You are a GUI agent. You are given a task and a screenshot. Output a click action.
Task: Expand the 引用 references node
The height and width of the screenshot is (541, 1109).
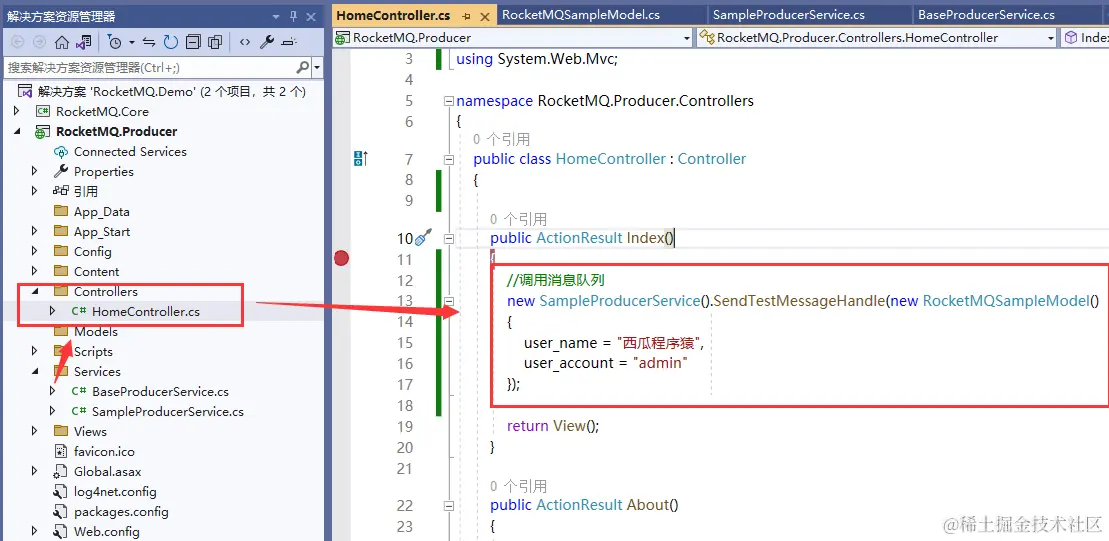coord(35,191)
